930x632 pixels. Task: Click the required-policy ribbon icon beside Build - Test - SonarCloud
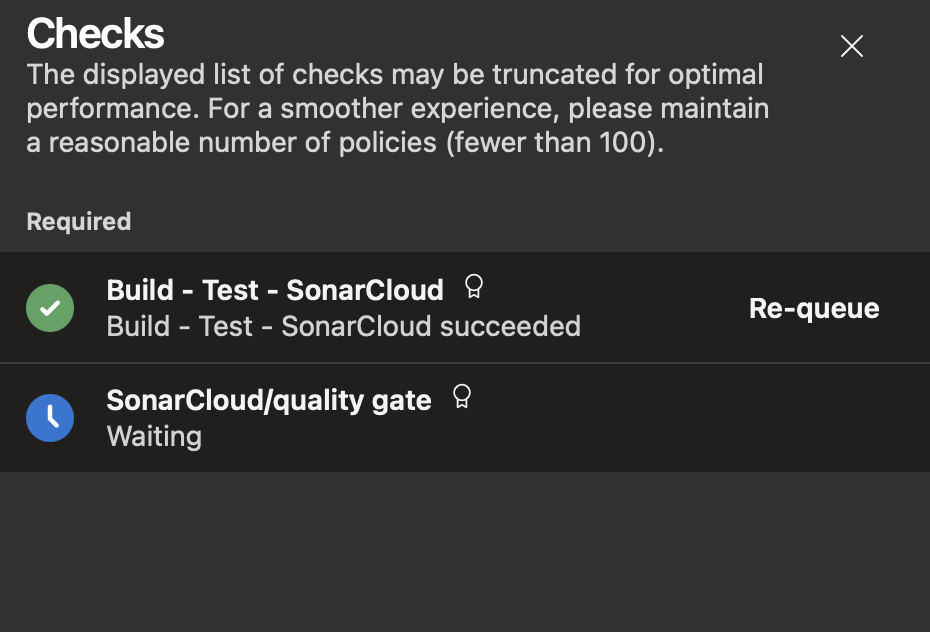pyautogui.click(x=473, y=286)
